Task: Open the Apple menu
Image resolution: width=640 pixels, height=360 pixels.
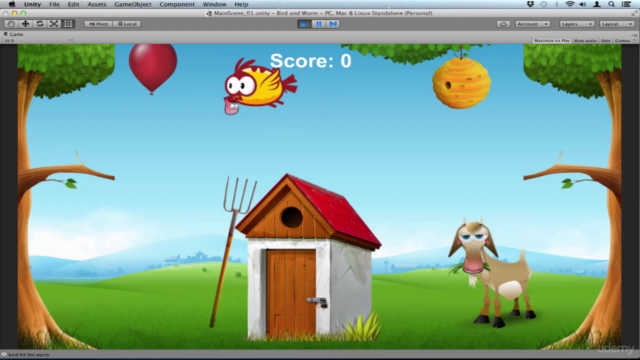Action: tap(12, 4)
